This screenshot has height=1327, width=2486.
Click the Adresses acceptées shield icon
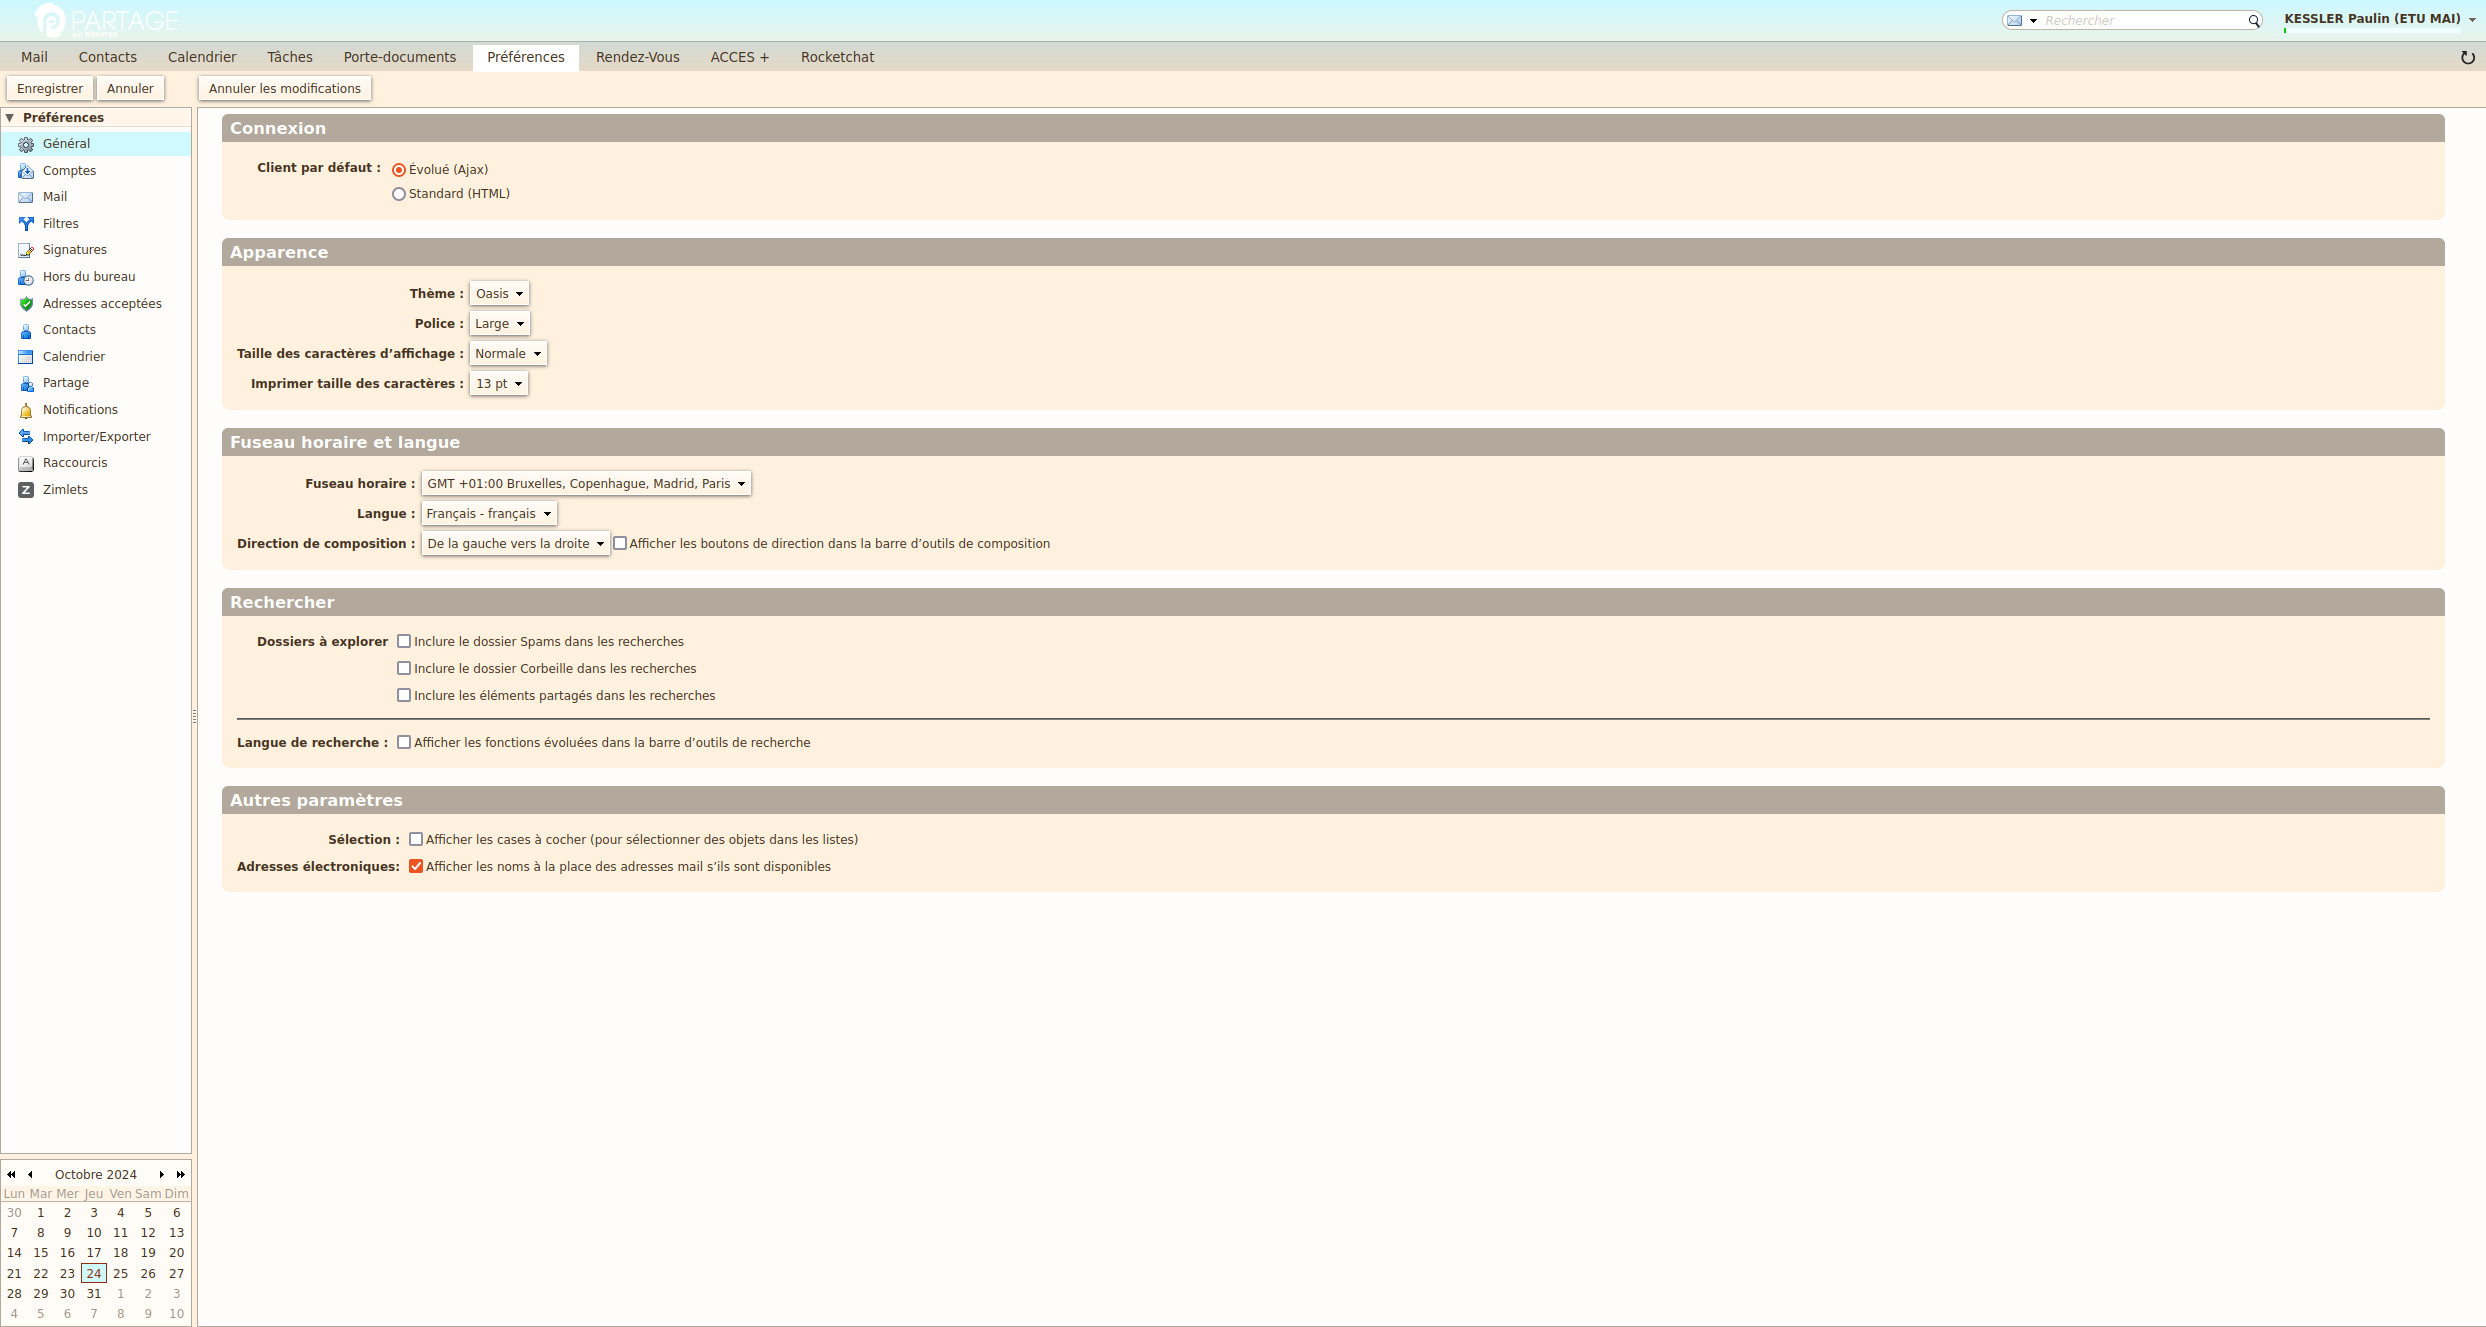(x=26, y=304)
